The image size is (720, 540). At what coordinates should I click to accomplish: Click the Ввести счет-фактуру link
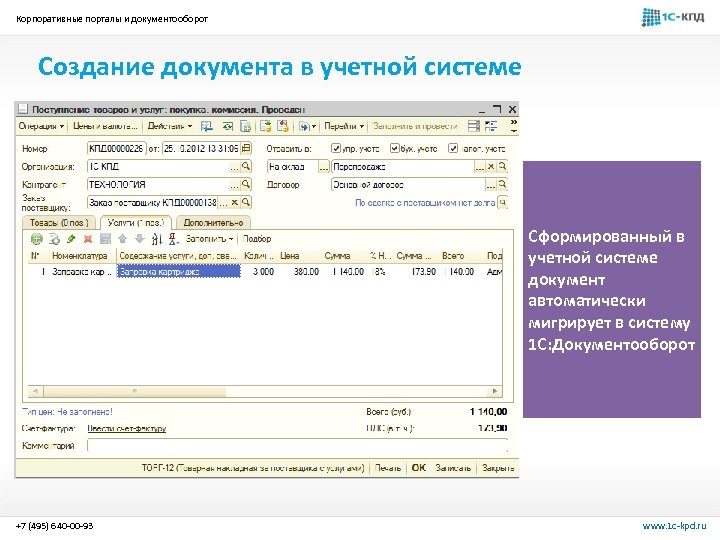127,428
